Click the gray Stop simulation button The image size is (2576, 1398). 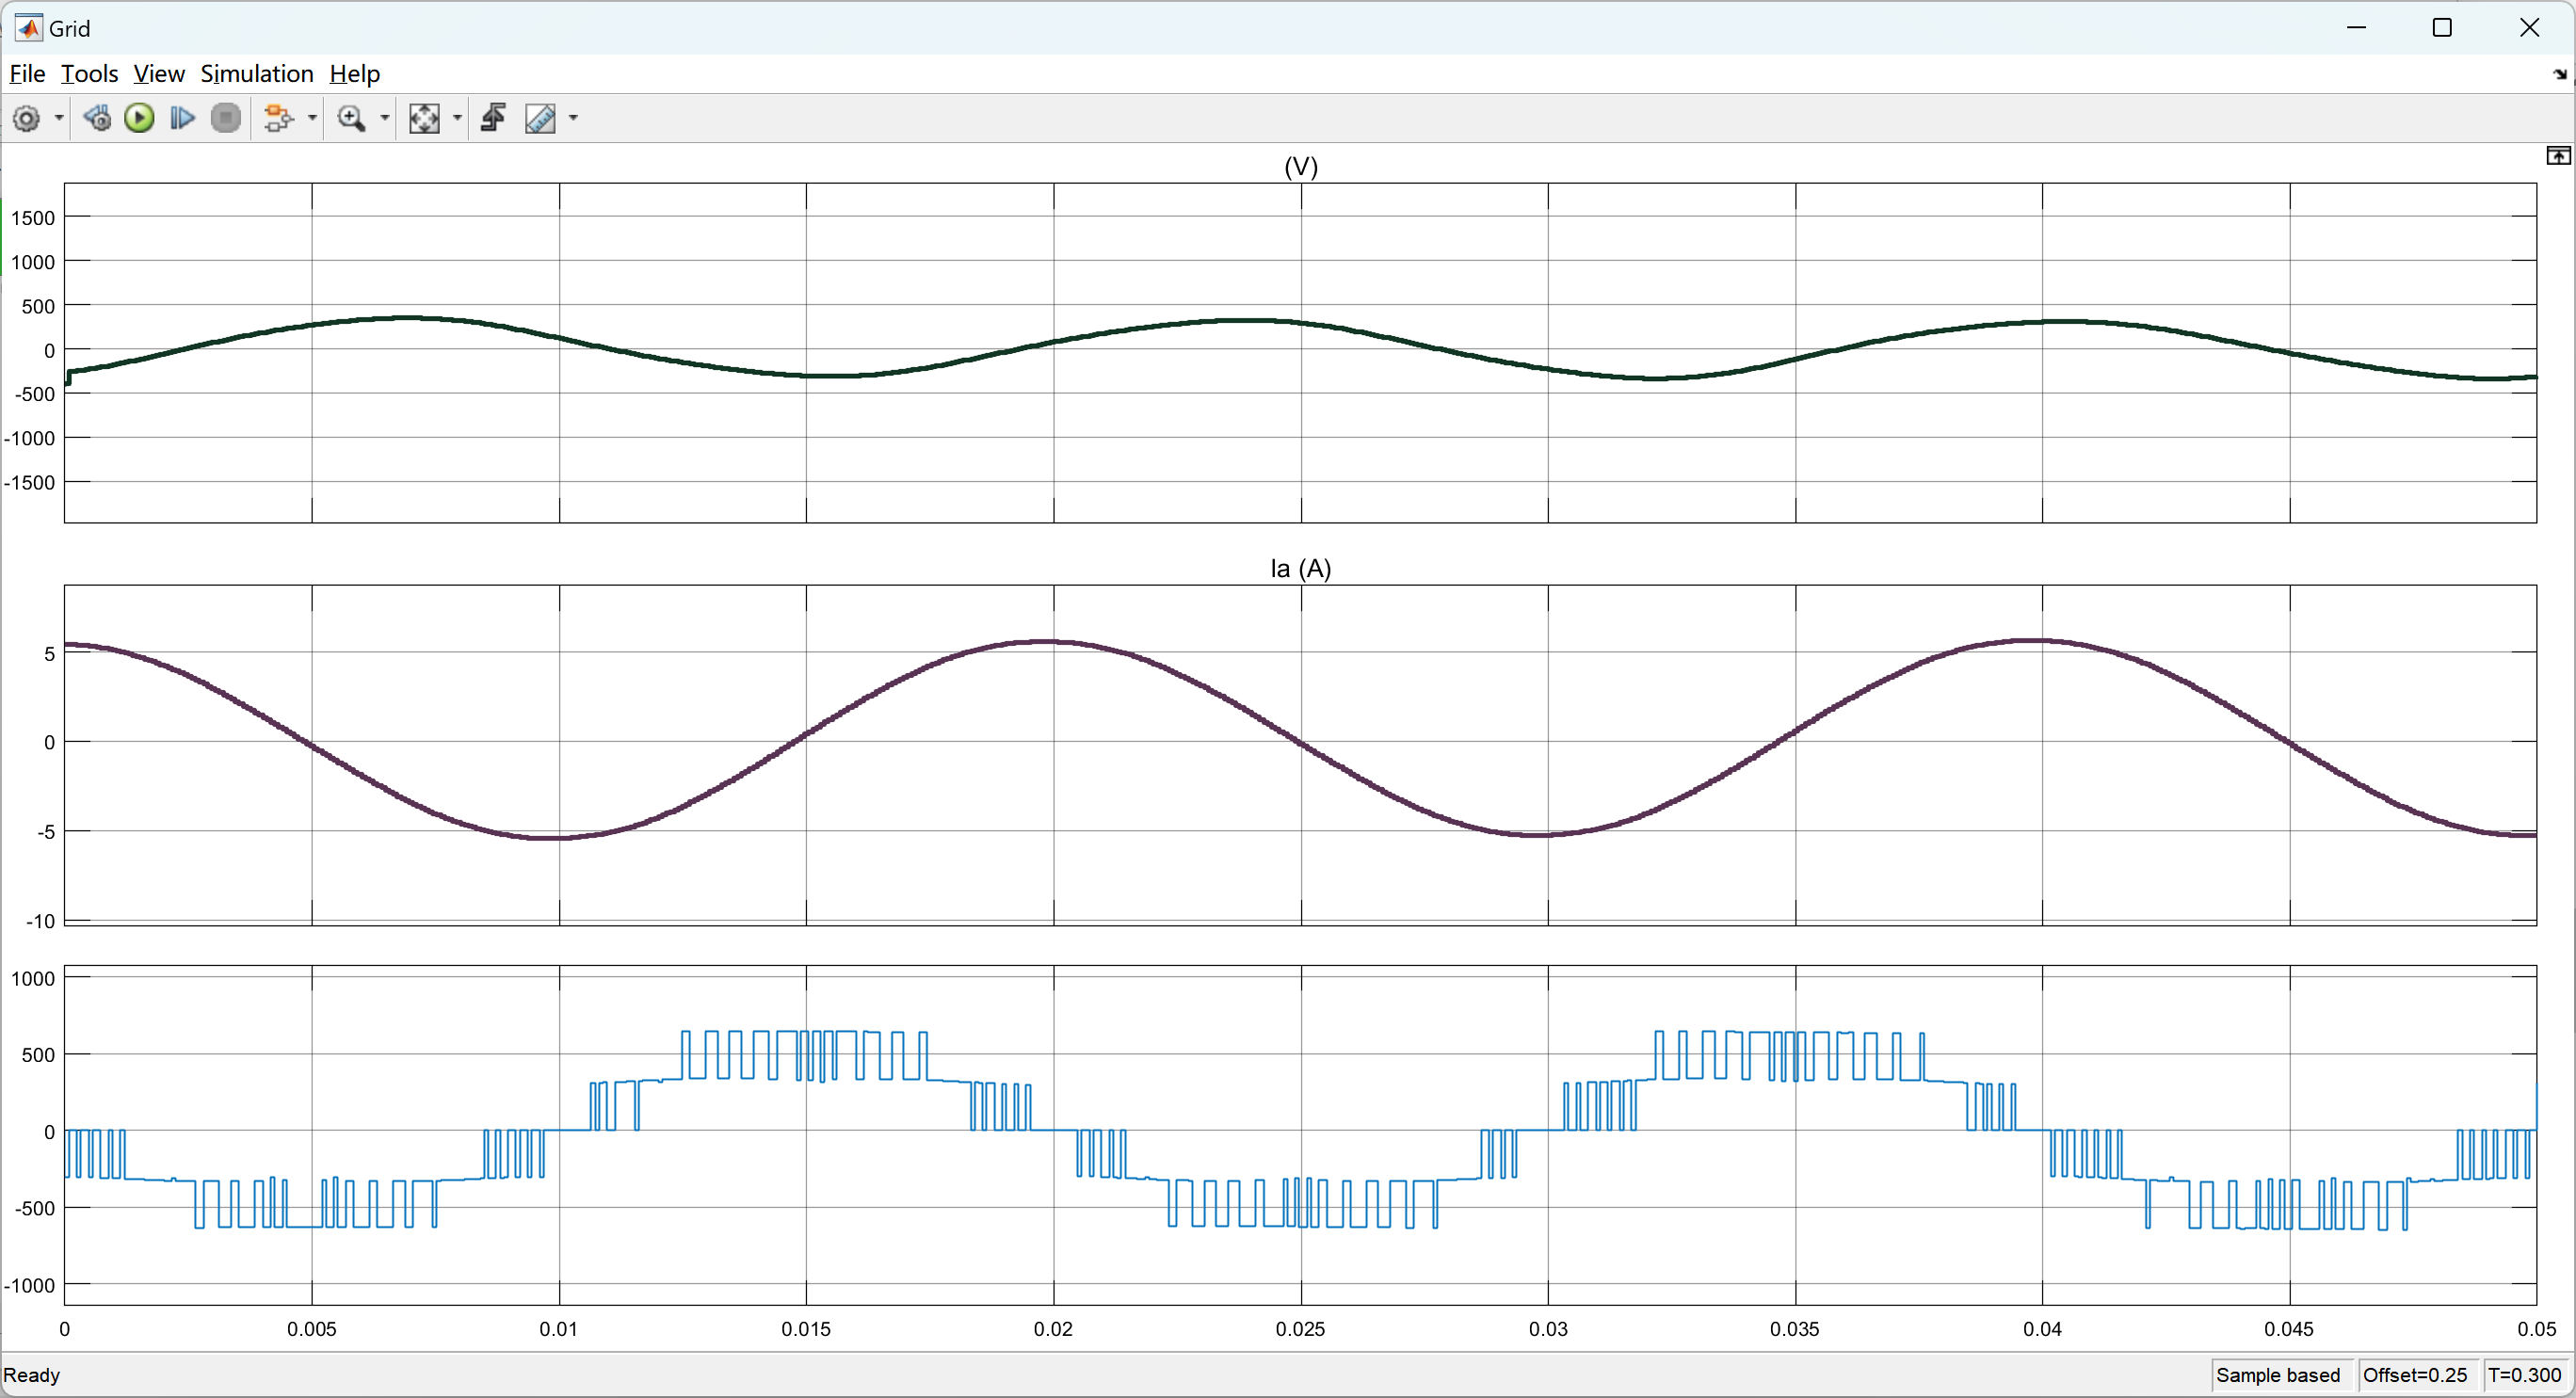point(227,119)
